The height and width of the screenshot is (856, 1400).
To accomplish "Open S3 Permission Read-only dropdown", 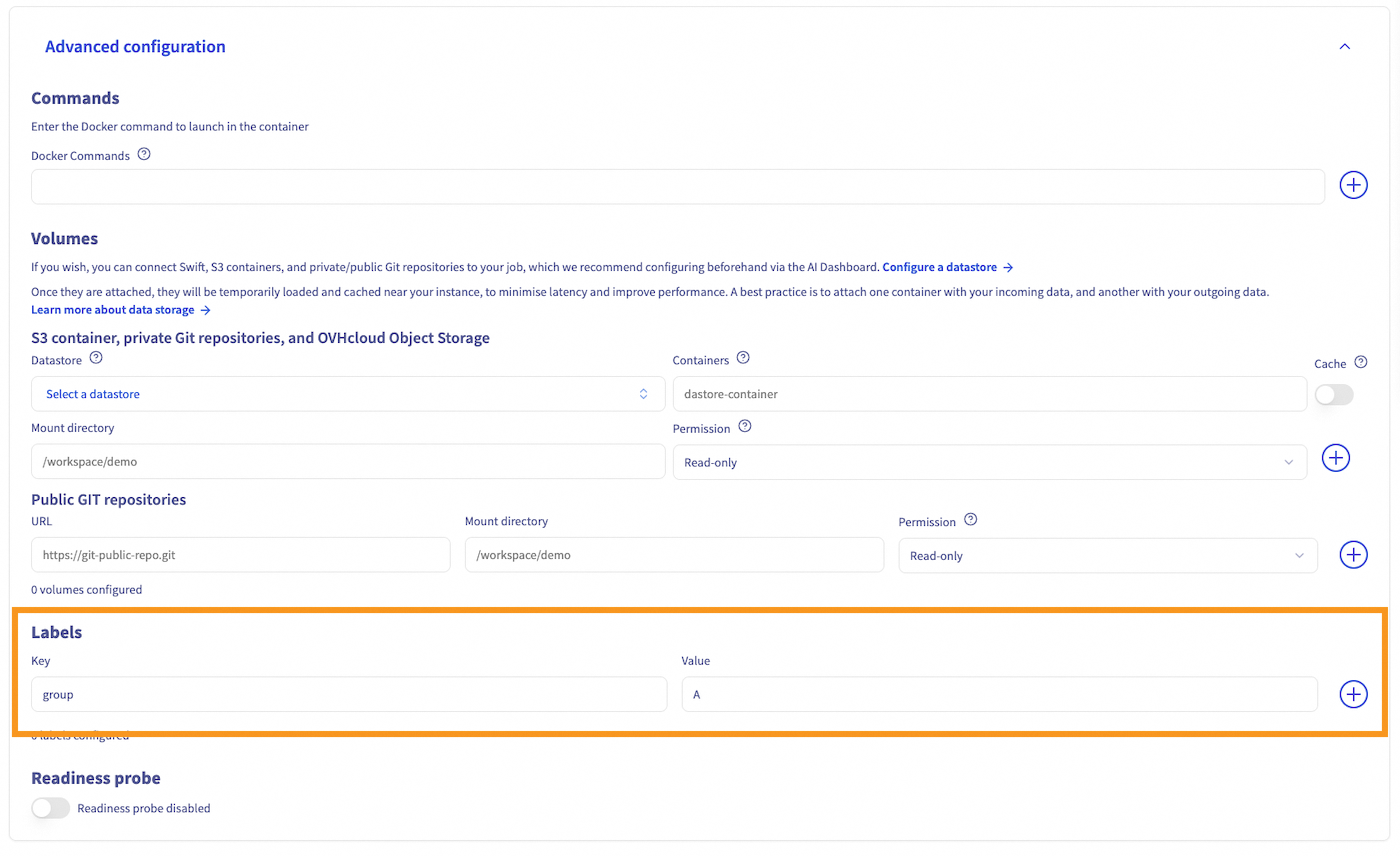I will click(989, 462).
